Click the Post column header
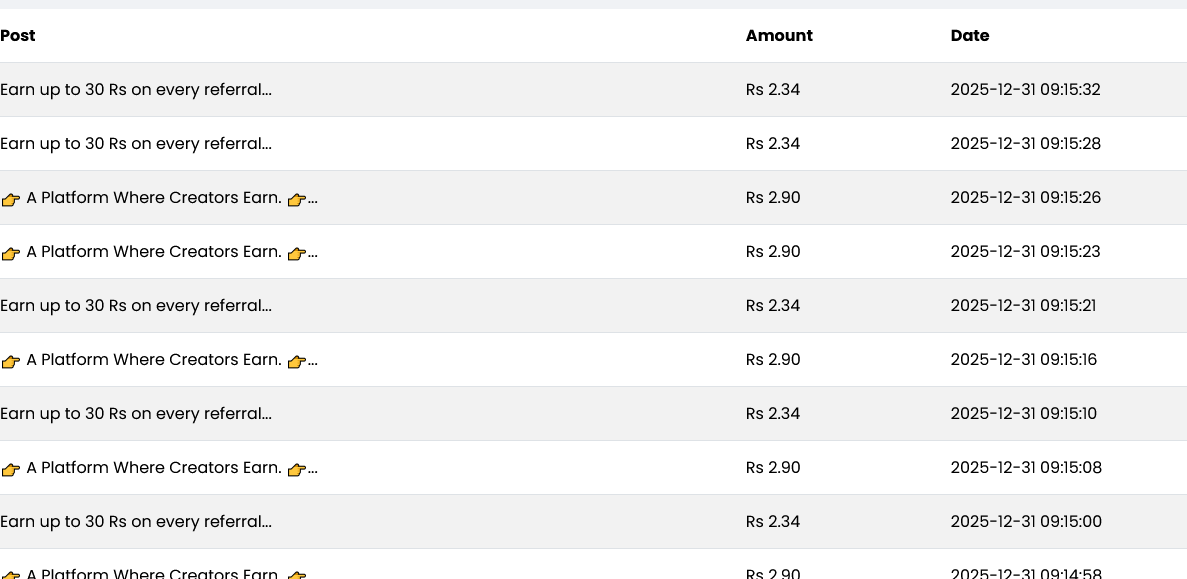1187x579 pixels. point(18,36)
